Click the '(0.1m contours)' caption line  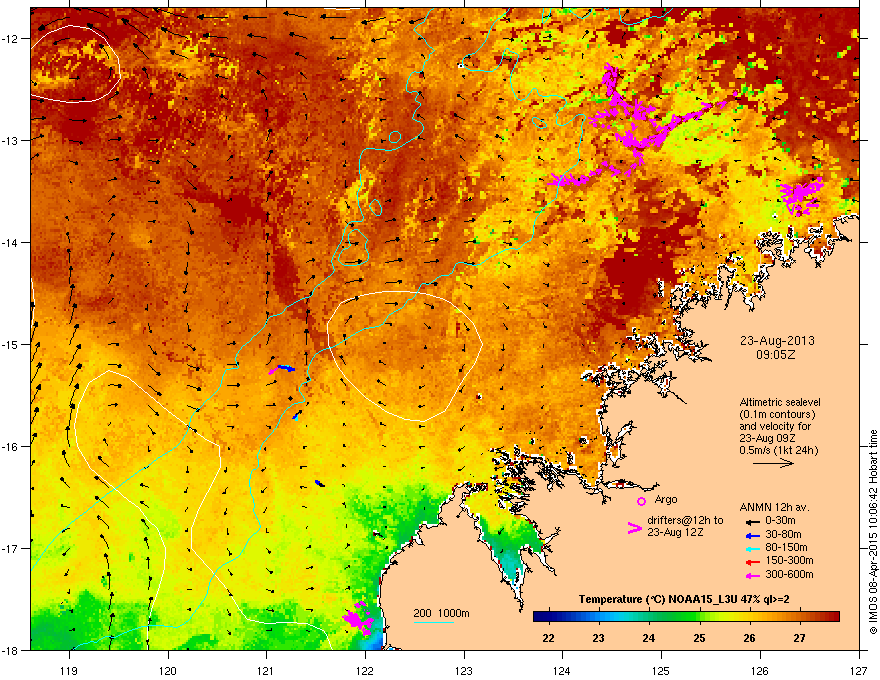click(777, 414)
